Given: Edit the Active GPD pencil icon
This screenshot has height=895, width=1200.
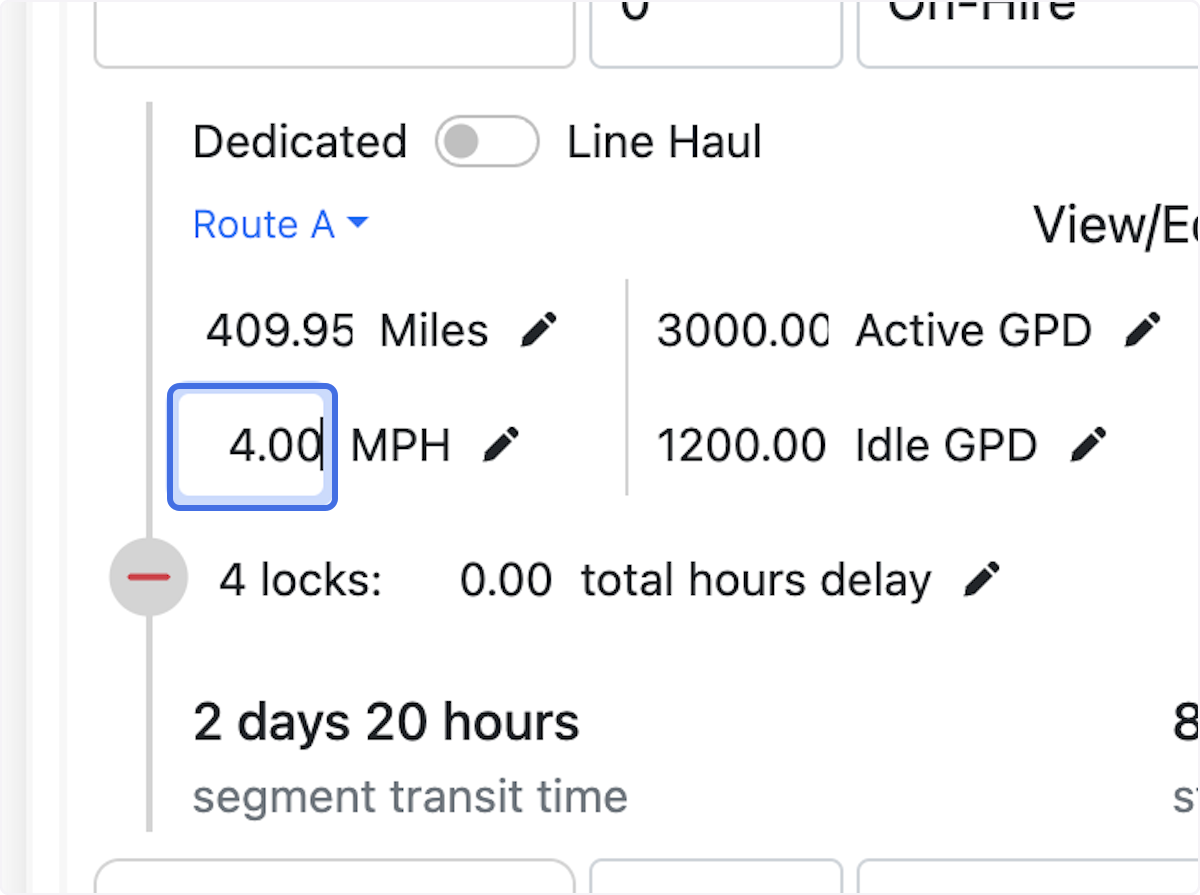Looking at the screenshot, I should click(x=1143, y=329).
